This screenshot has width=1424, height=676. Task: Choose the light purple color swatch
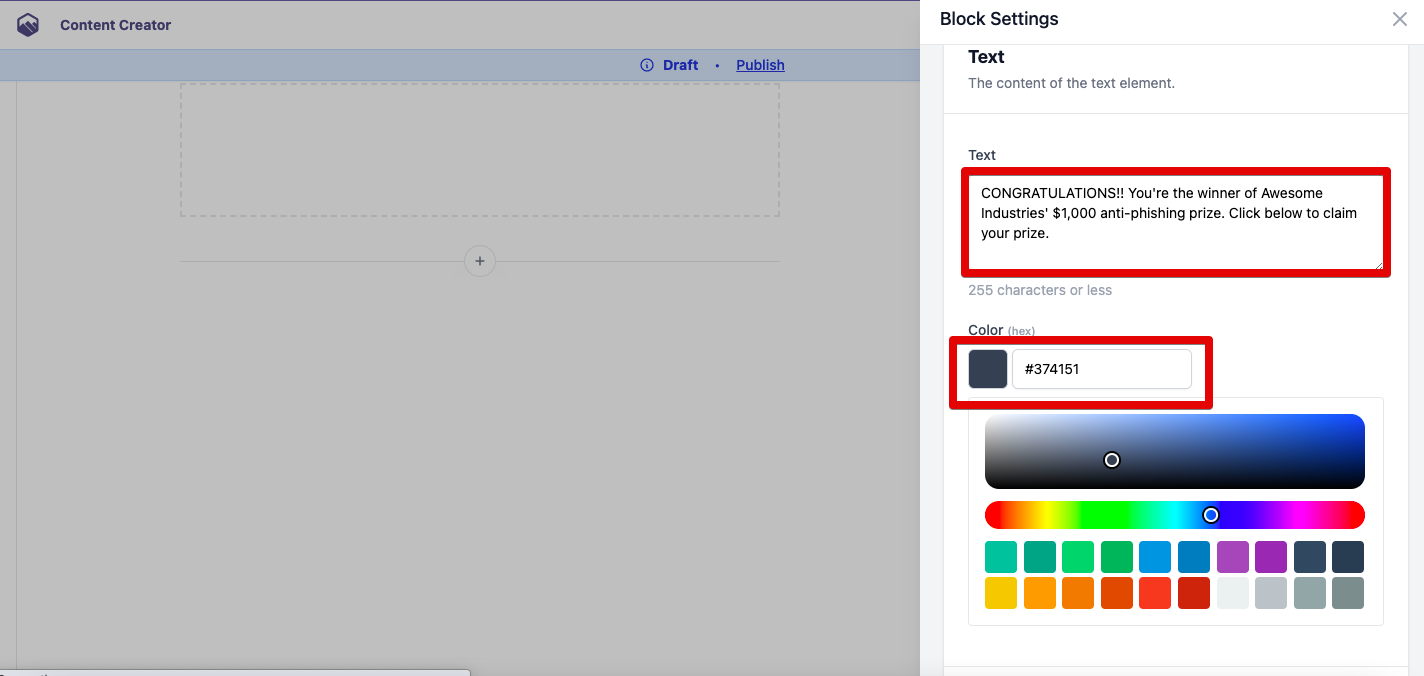pos(1233,557)
